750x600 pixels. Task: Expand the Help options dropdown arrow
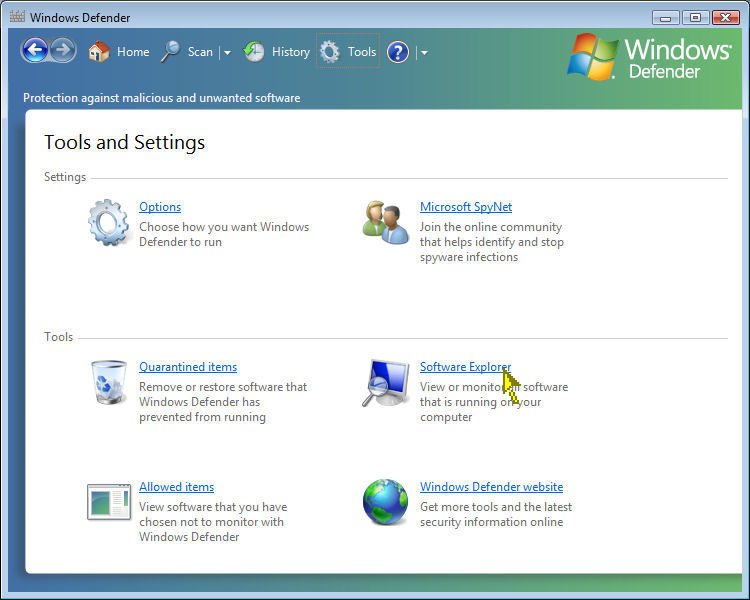tap(424, 53)
